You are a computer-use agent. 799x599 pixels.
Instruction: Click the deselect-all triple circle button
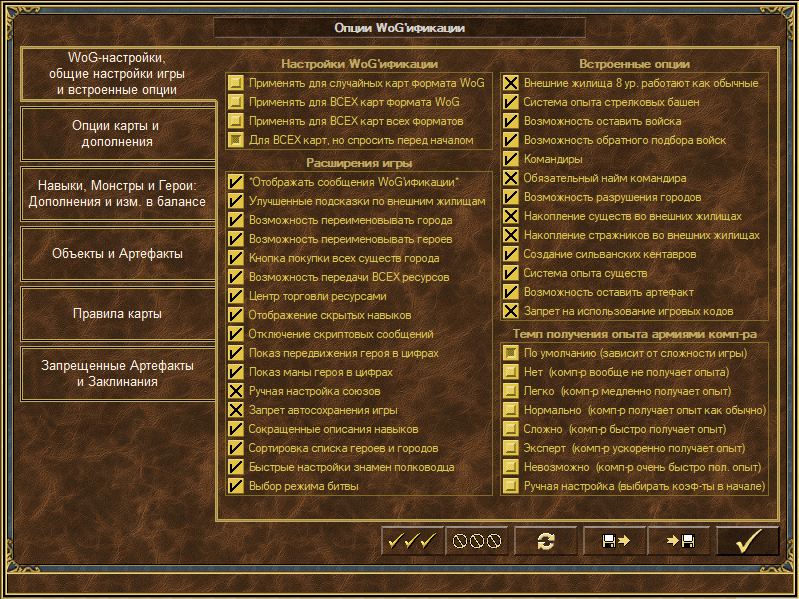(x=477, y=540)
